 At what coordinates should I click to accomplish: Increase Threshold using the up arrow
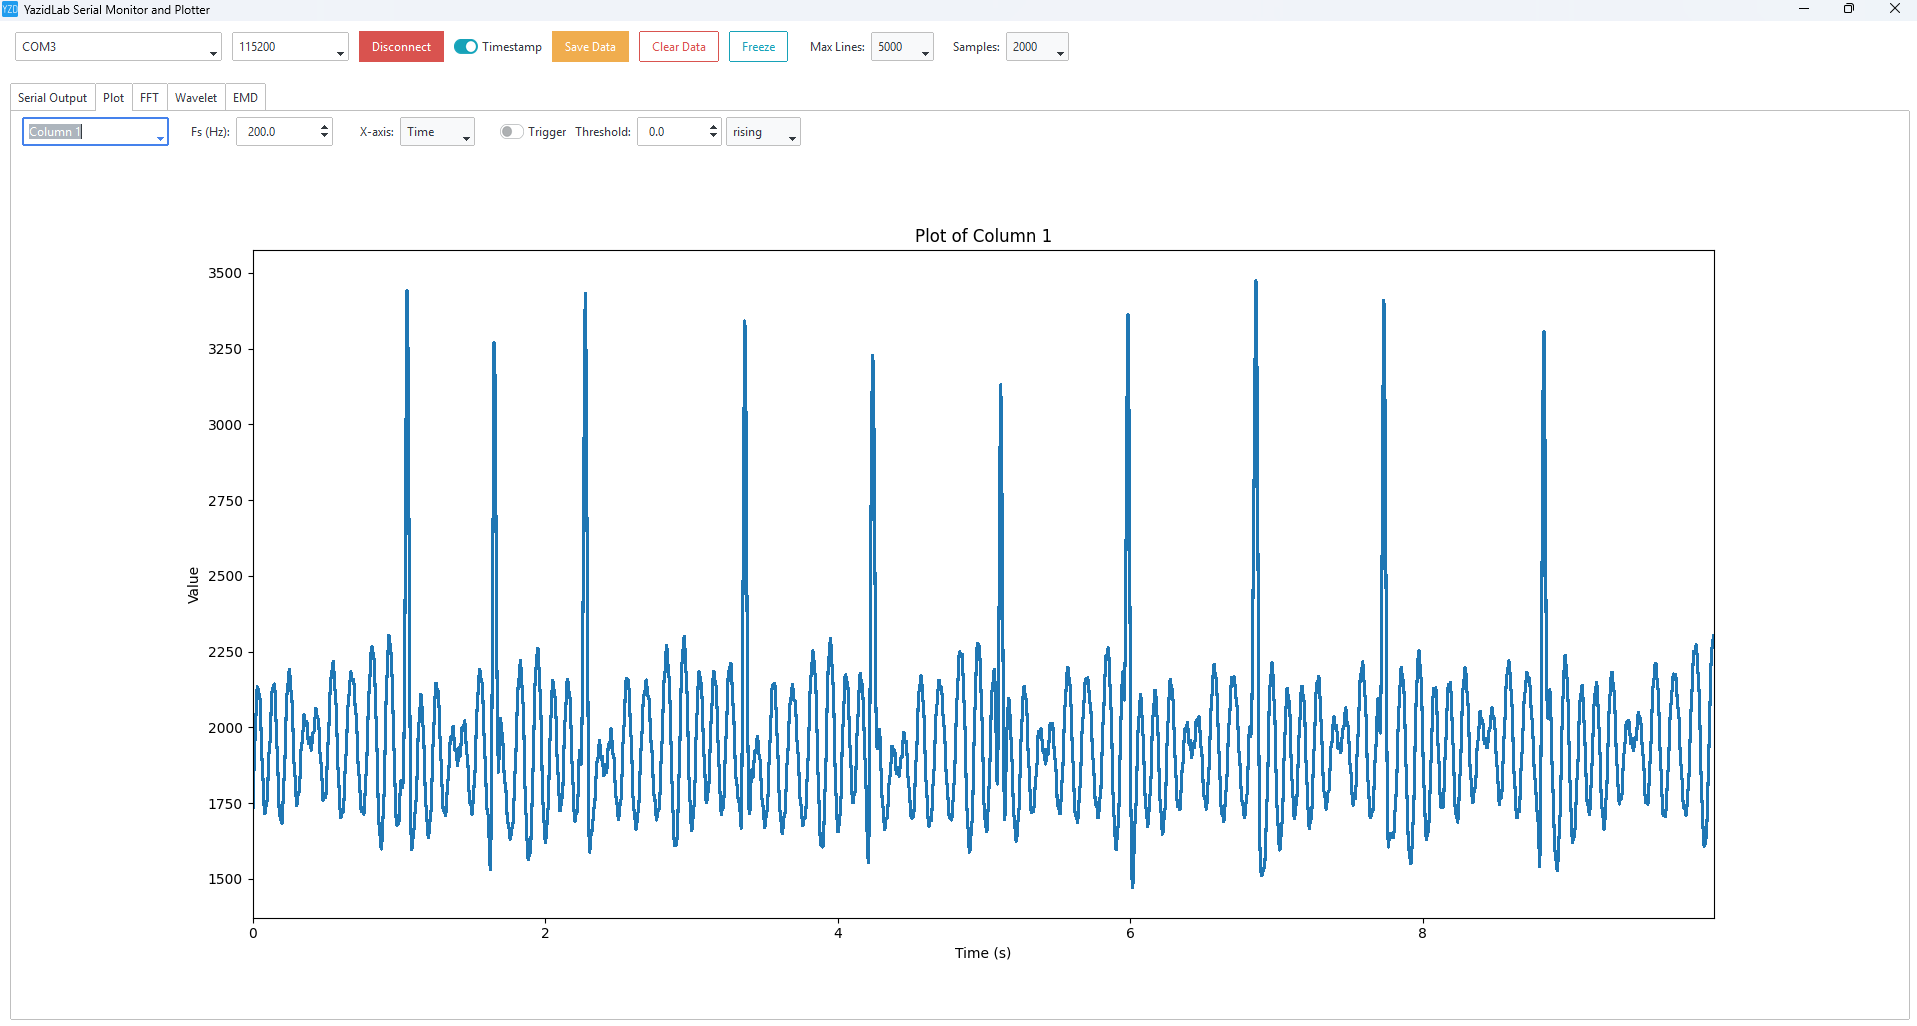(x=713, y=127)
